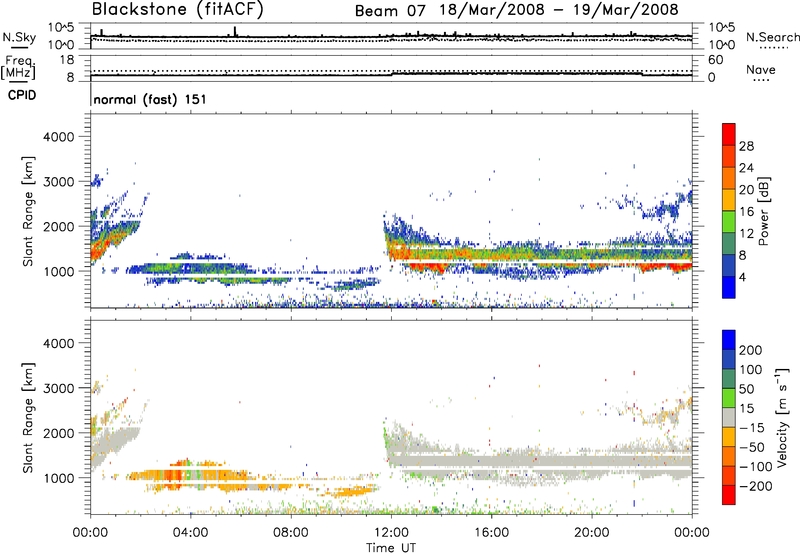Pick the bright blue segment below 4 on Power colorbar
This screenshot has width=800, height=554.
coord(729,287)
